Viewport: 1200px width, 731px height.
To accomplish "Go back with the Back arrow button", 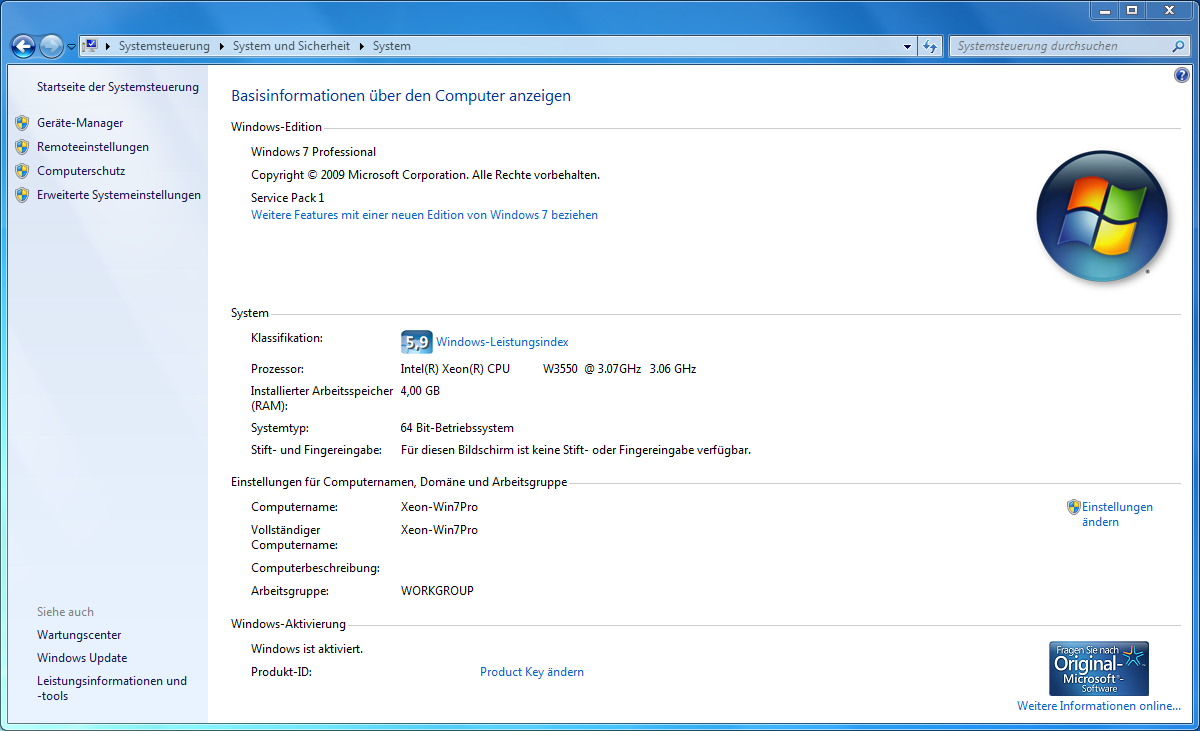I will (23, 46).
